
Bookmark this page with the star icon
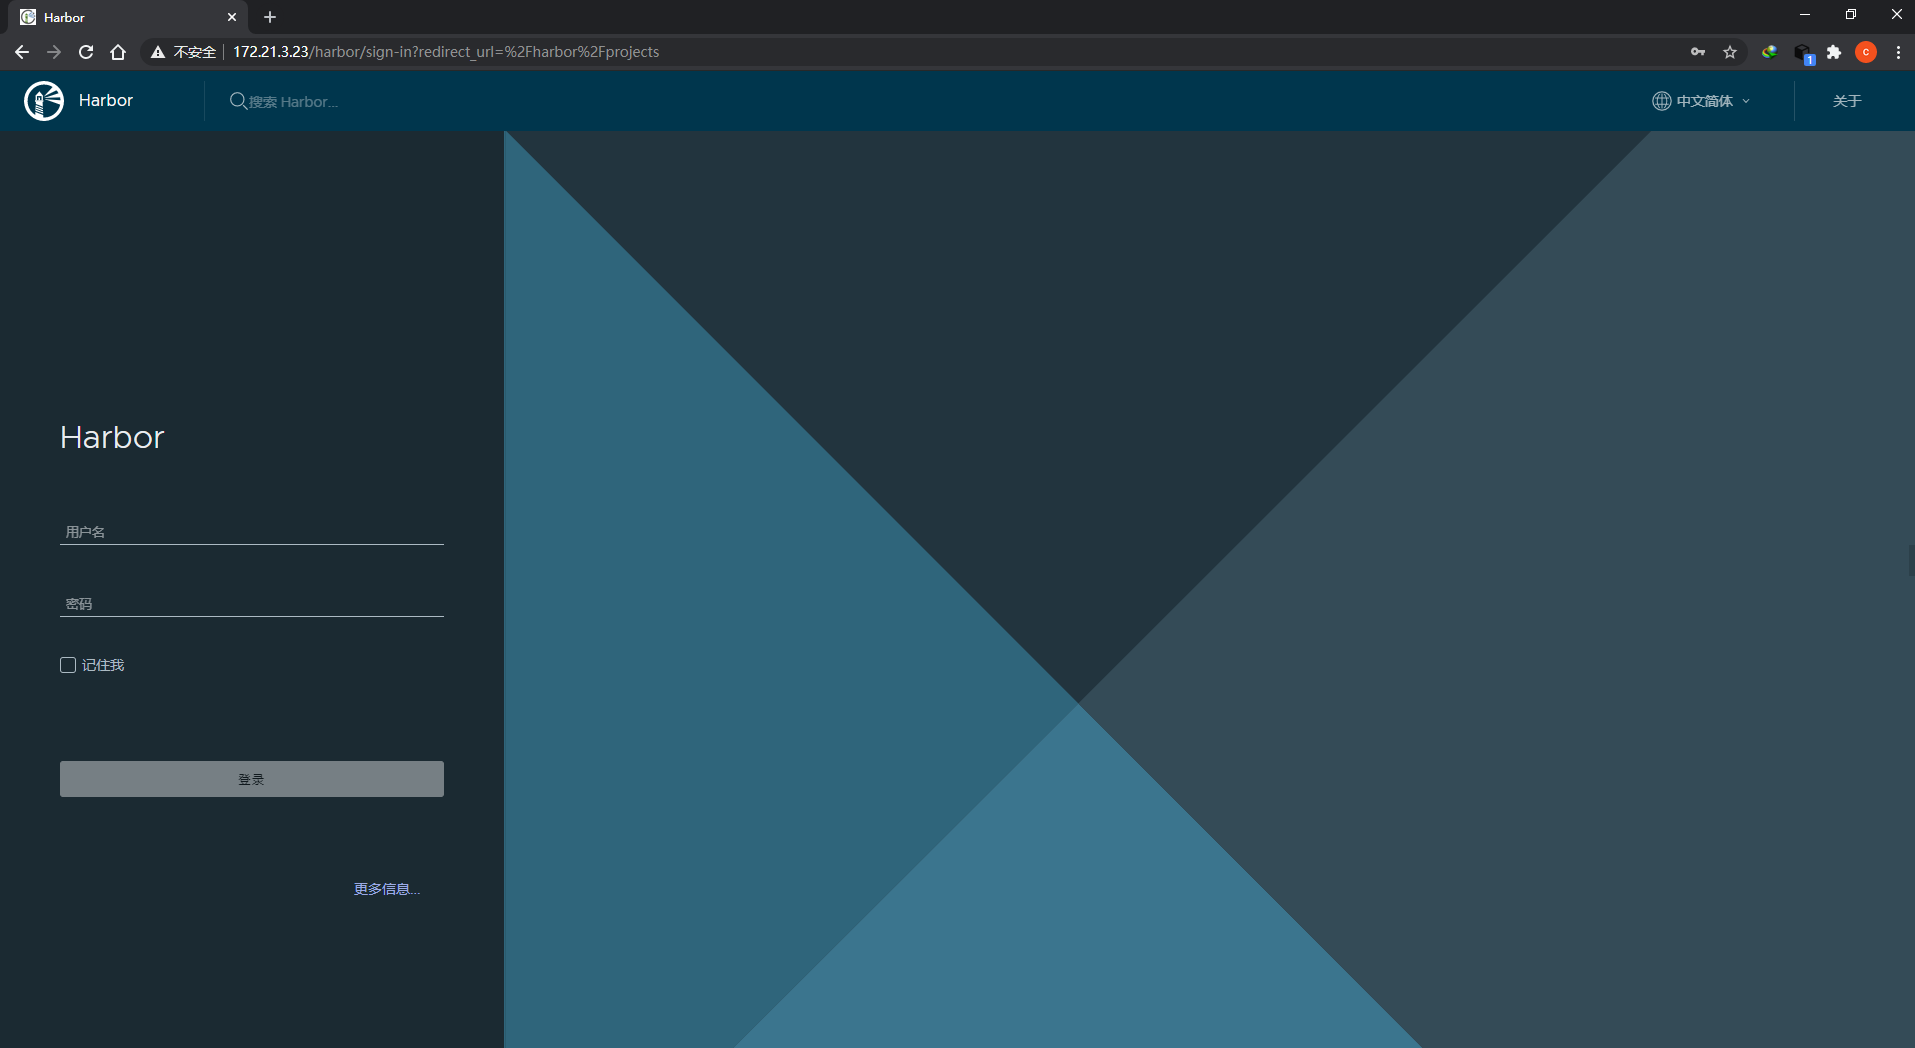1730,52
